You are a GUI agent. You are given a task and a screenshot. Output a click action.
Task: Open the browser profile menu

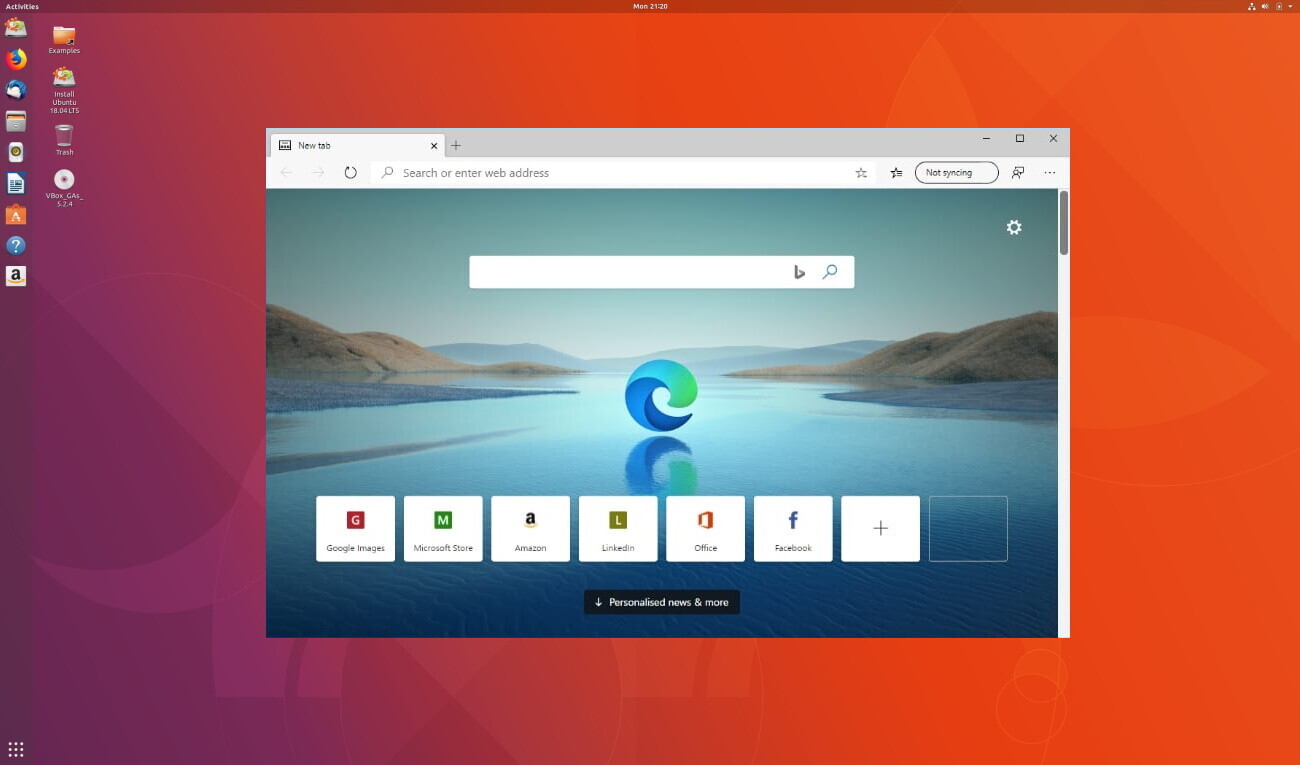point(1017,172)
